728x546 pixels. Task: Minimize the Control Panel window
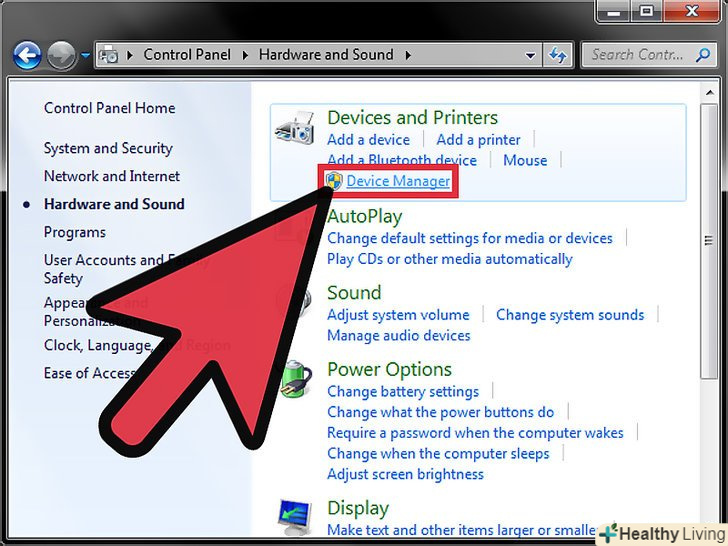614,12
